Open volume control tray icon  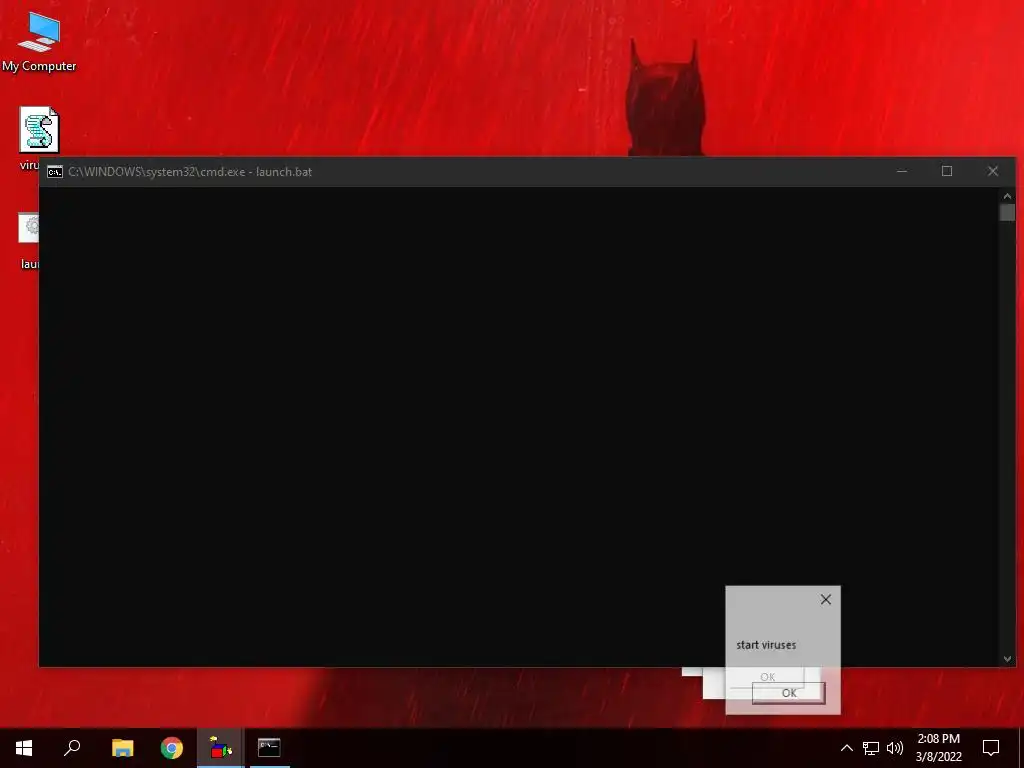895,748
